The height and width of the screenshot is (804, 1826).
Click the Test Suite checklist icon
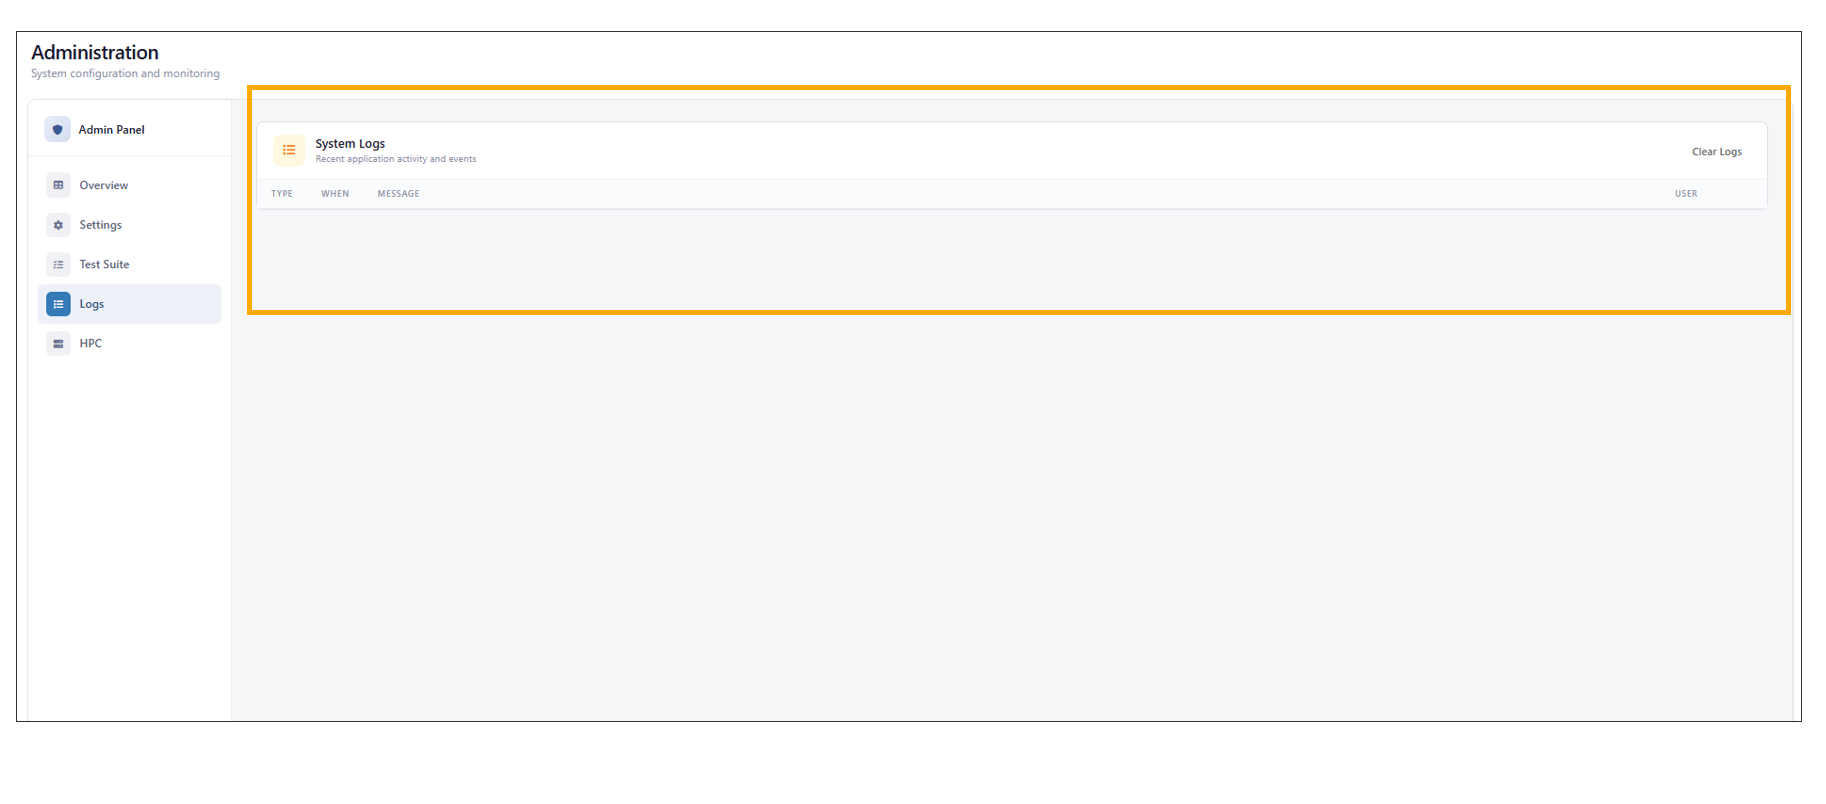pyautogui.click(x=58, y=265)
